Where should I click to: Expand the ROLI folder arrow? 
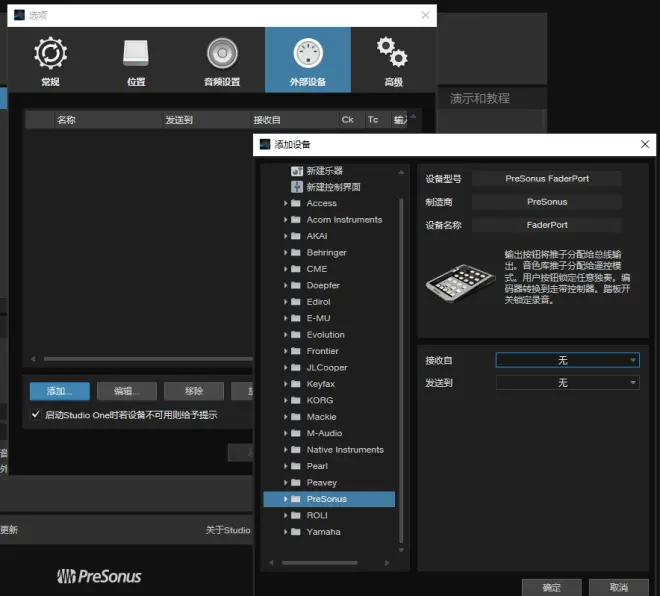285,515
